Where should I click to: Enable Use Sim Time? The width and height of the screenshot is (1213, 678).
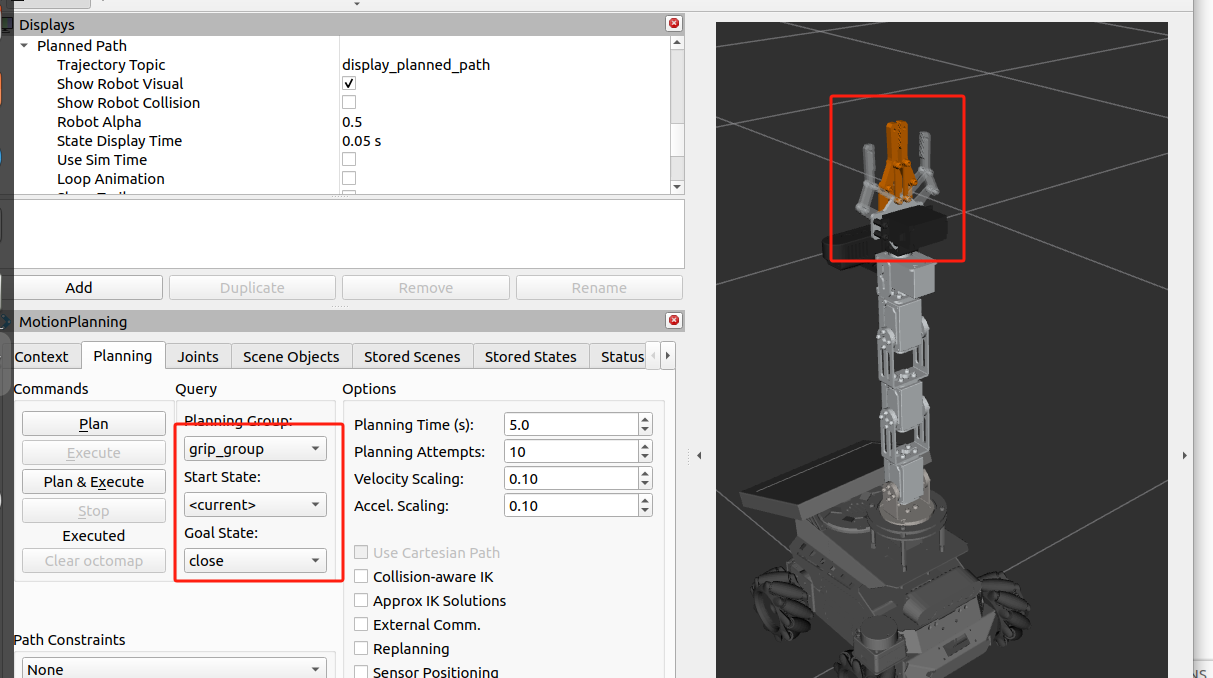point(349,159)
